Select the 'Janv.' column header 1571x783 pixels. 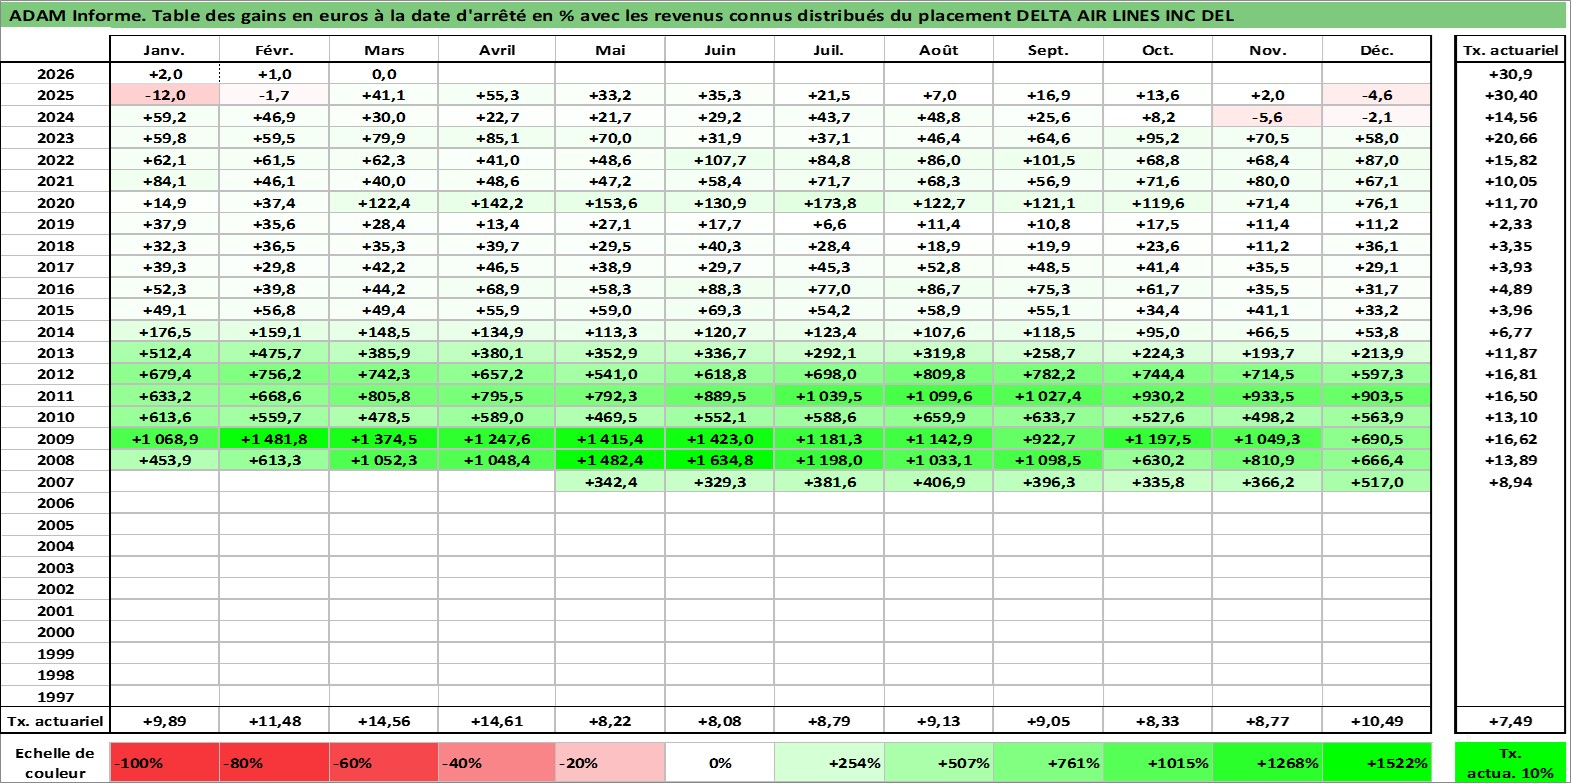(x=164, y=50)
